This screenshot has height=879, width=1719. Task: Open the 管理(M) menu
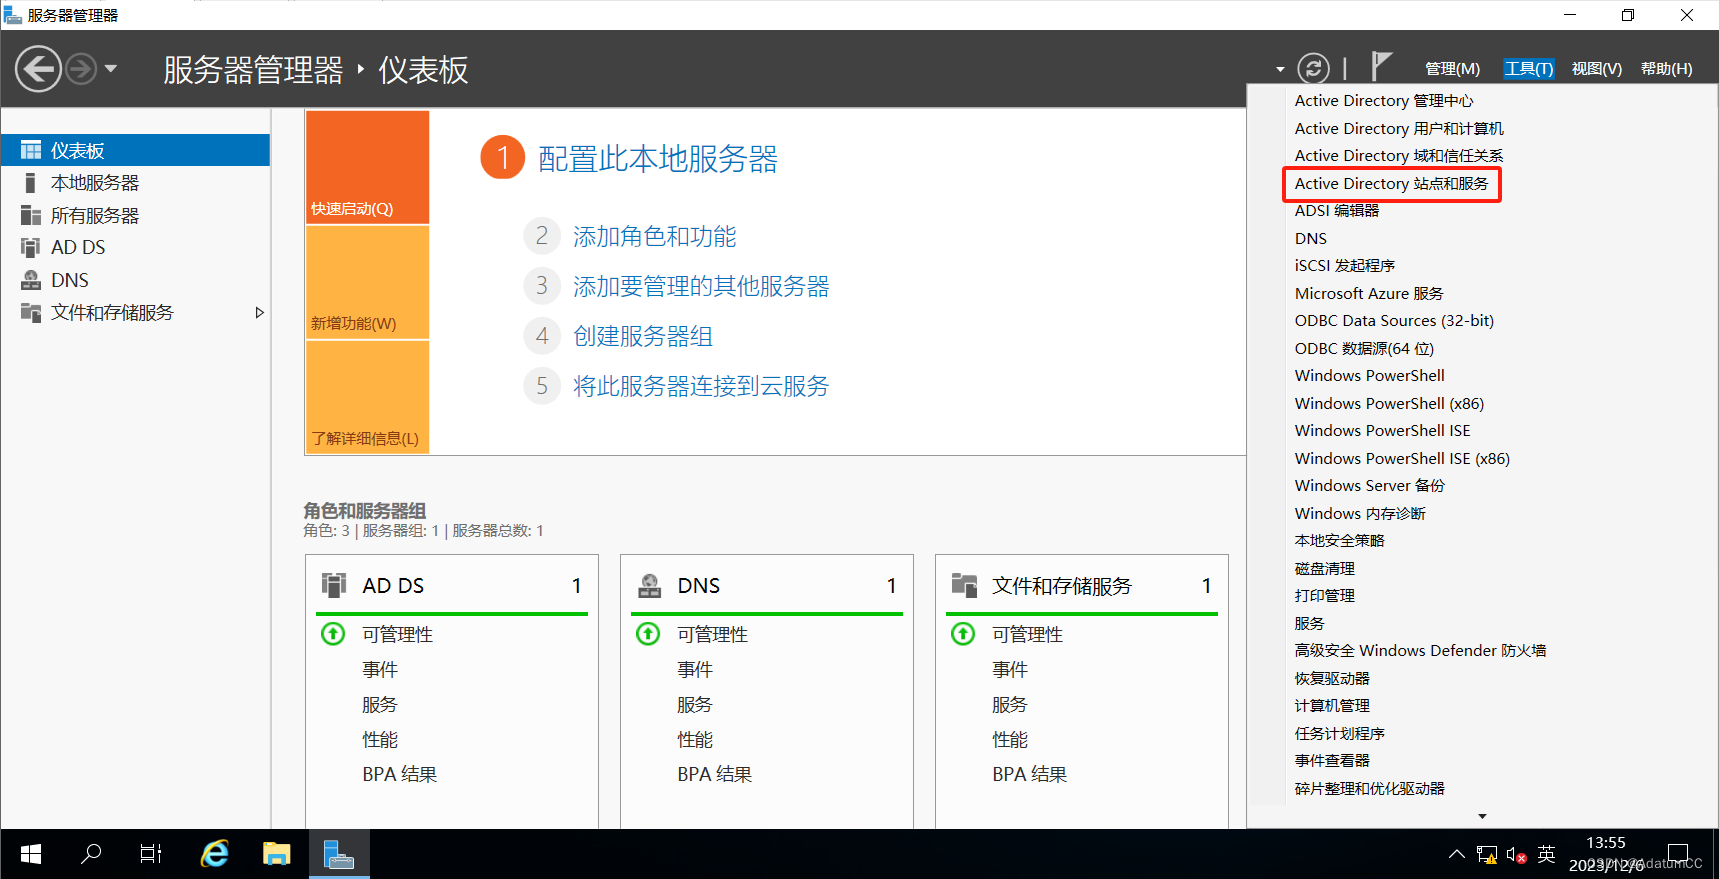[1452, 68]
